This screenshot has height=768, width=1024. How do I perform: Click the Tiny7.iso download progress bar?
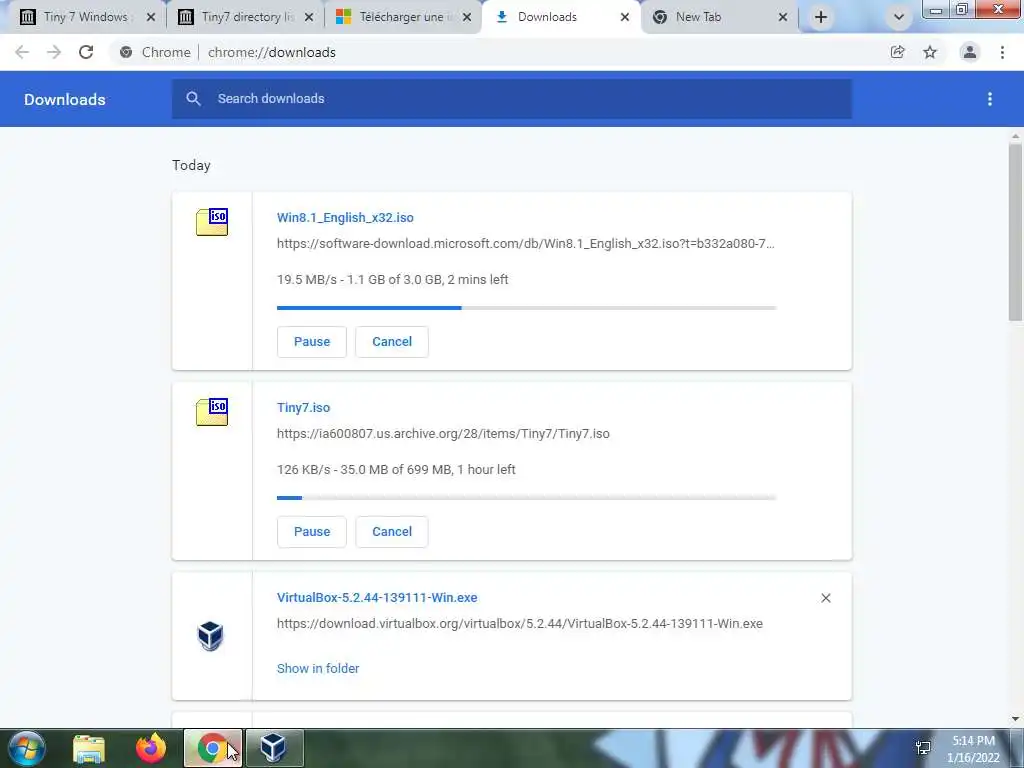[x=526, y=498]
